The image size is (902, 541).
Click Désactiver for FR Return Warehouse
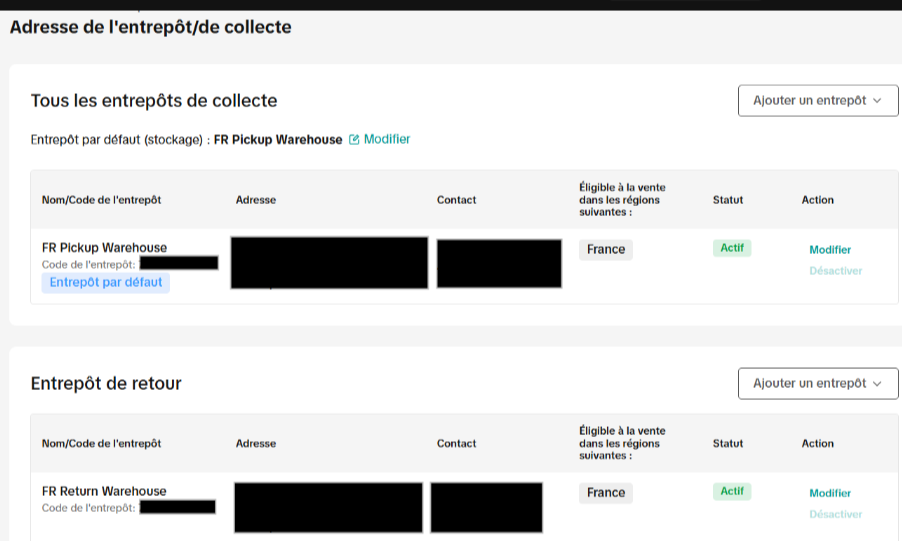coord(835,514)
